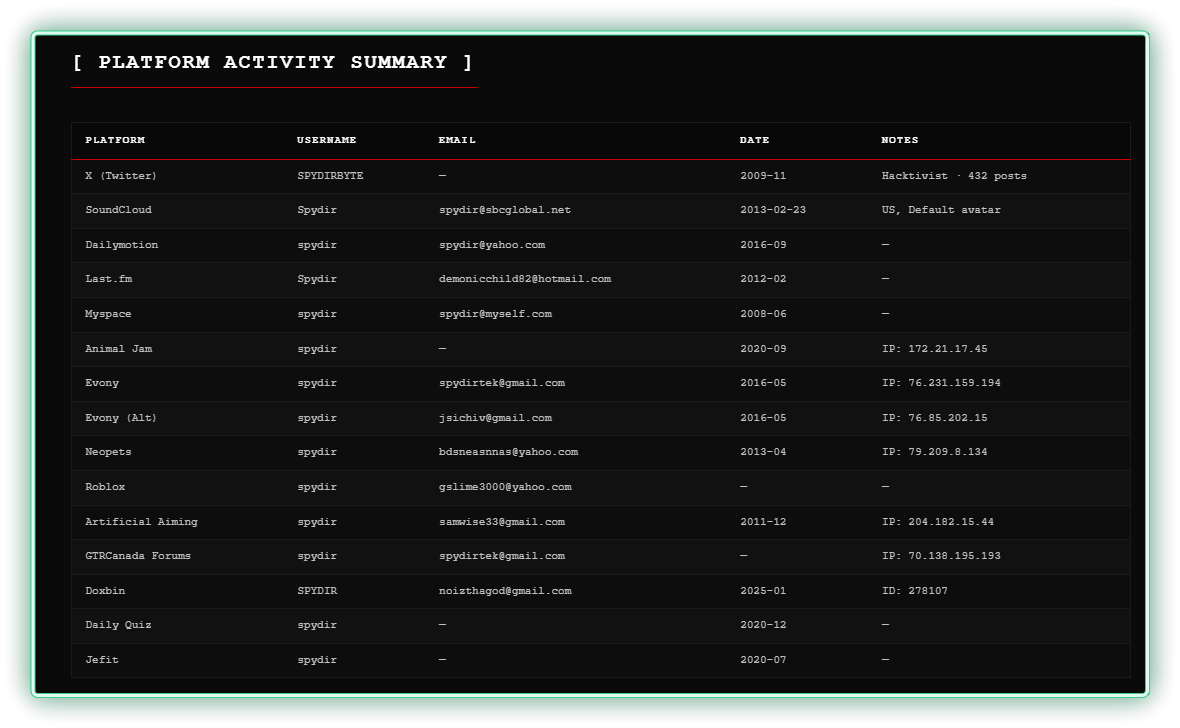
Task: Click email noizthagod@gmail.com
Action: coord(505,591)
